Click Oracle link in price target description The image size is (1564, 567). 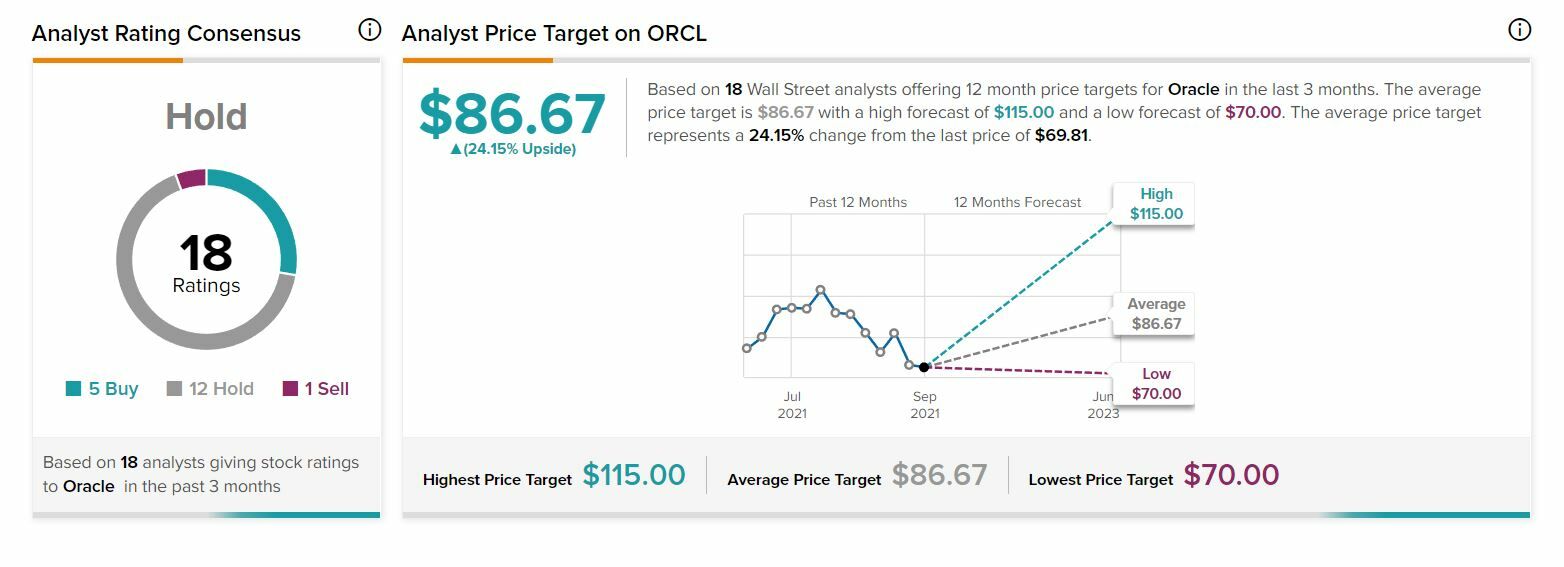pos(1193,90)
